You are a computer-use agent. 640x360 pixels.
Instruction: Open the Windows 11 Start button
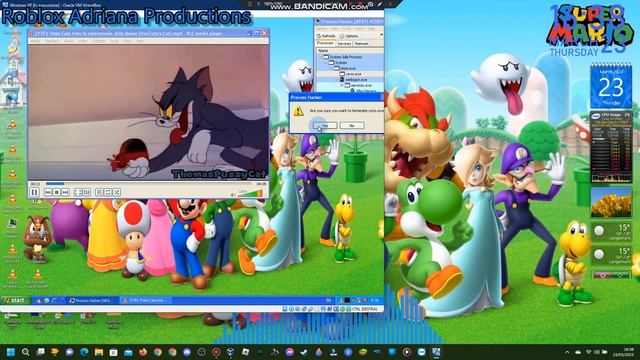(x=11, y=352)
